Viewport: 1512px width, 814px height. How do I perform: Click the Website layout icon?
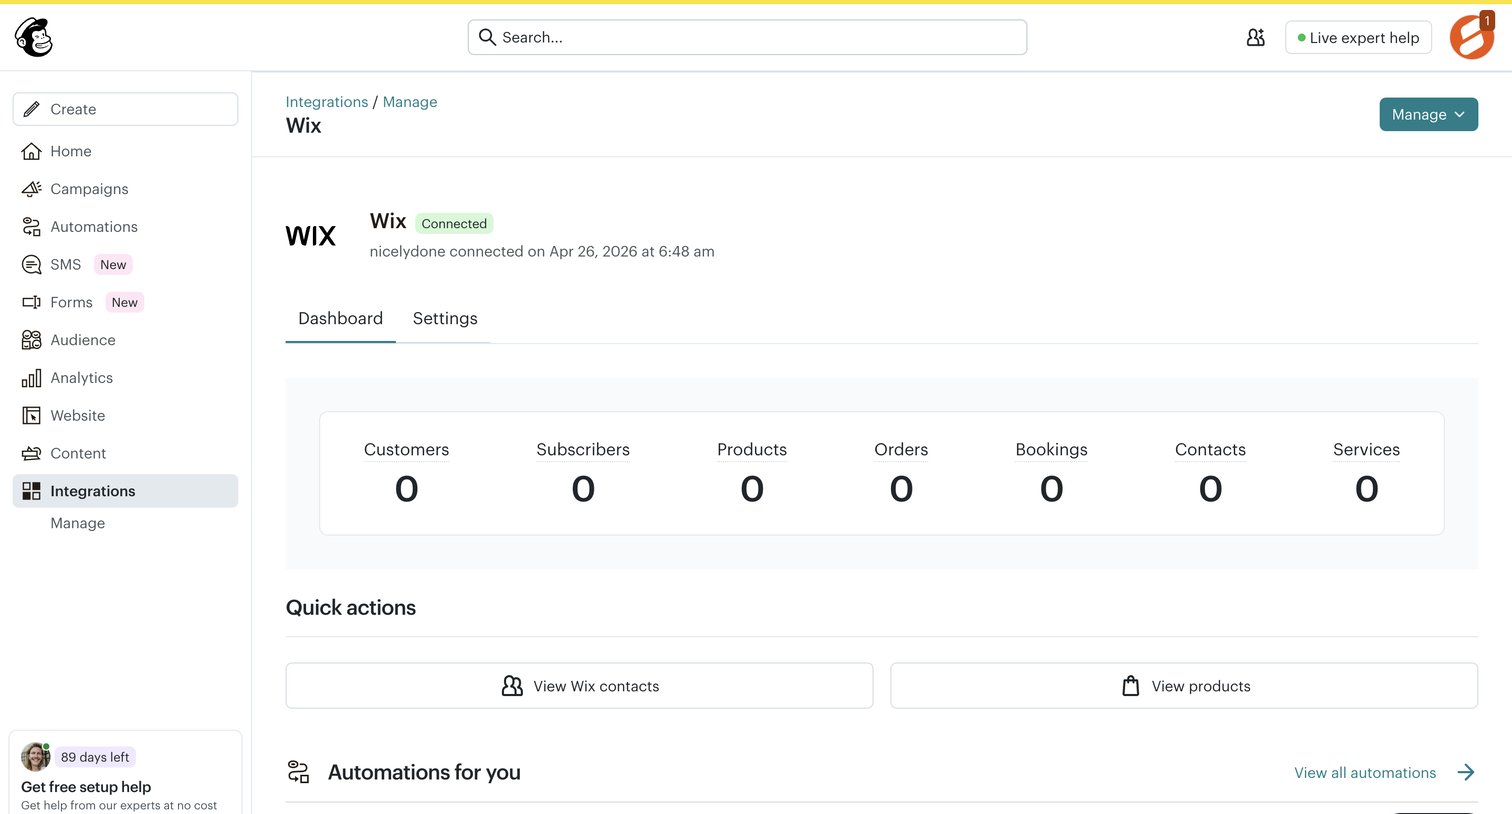32,416
